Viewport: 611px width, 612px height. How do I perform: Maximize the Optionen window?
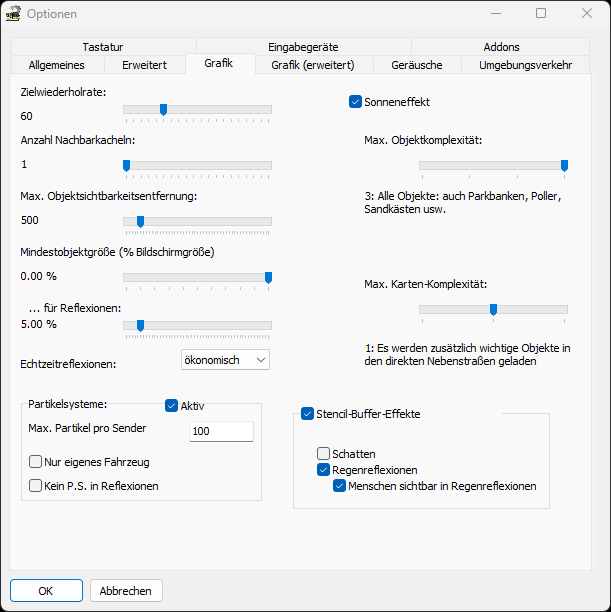coord(541,14)
